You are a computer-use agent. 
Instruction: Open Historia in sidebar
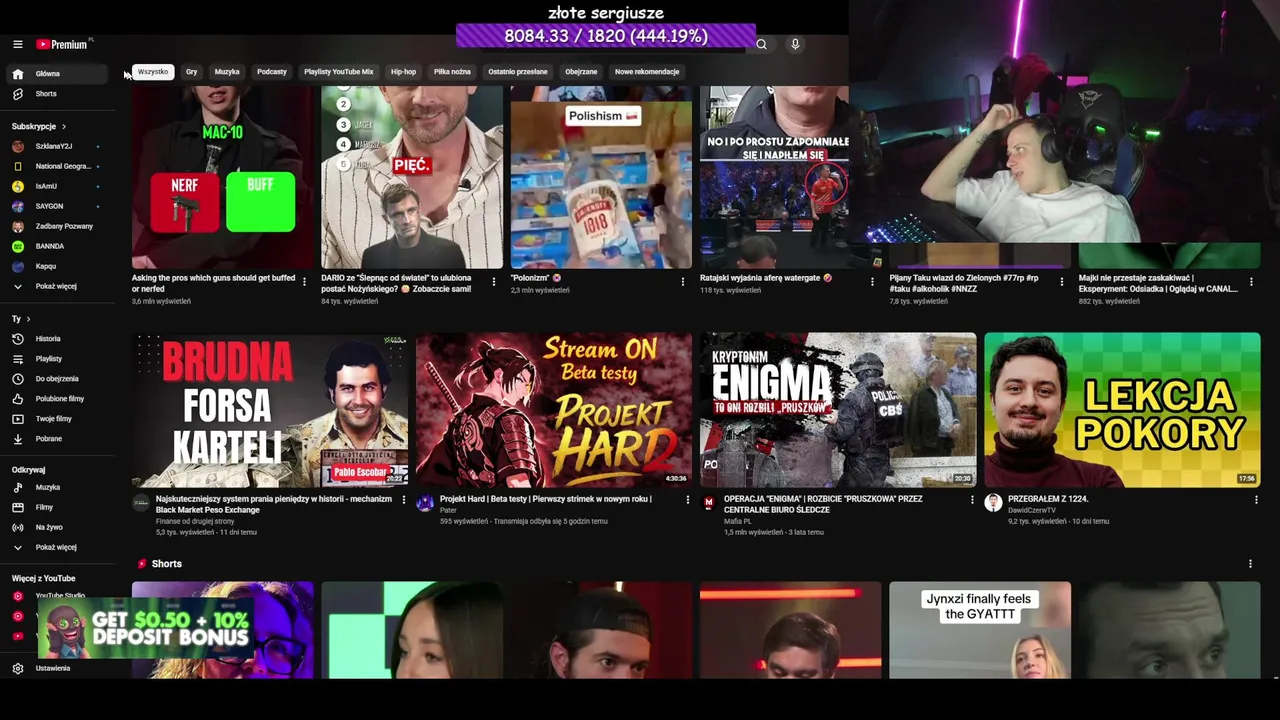[58, 339]
